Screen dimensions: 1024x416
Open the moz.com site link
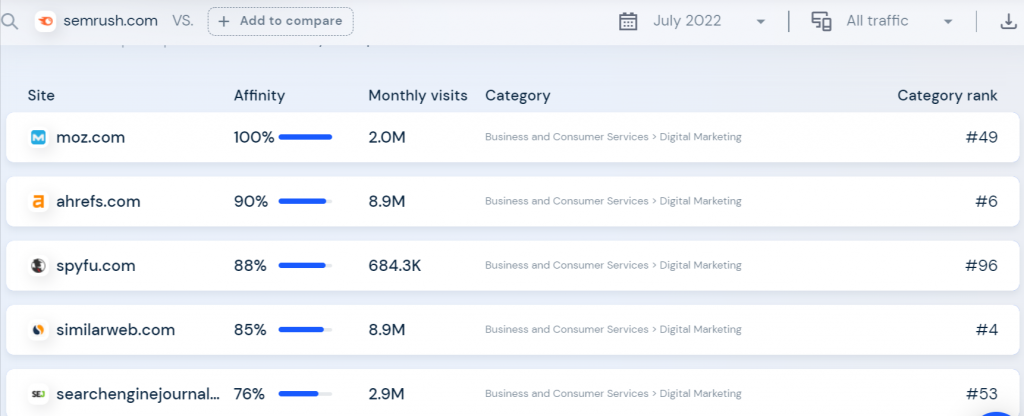click(x=90, y=138)
